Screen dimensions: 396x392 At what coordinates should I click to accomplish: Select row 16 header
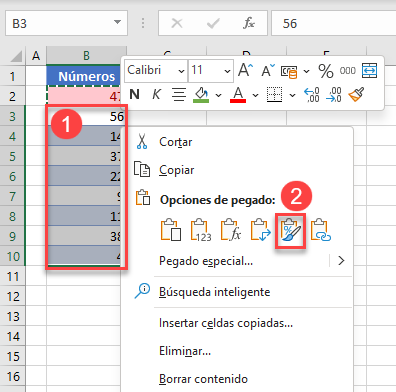[x=12, y=376]
